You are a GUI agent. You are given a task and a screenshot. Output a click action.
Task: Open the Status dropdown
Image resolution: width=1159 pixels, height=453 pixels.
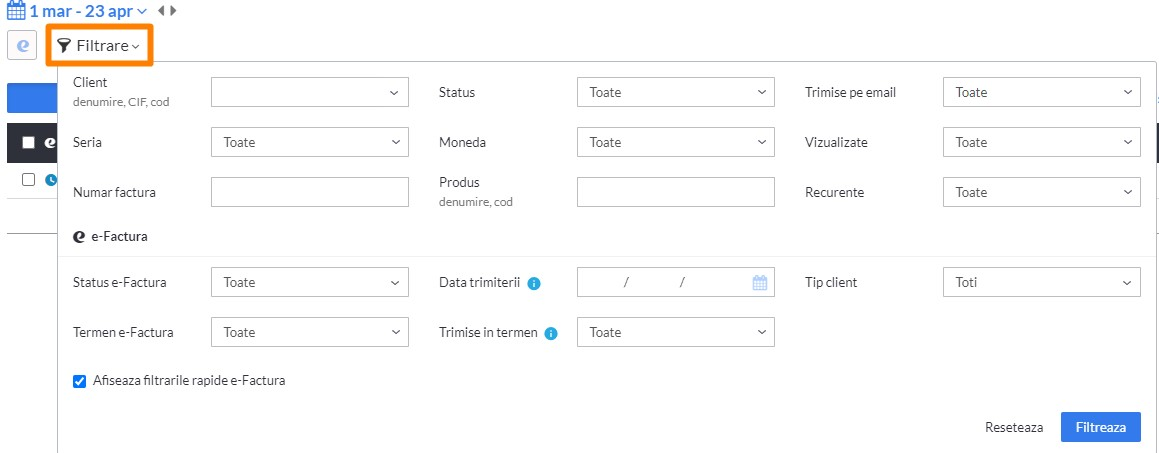(676, 92)
